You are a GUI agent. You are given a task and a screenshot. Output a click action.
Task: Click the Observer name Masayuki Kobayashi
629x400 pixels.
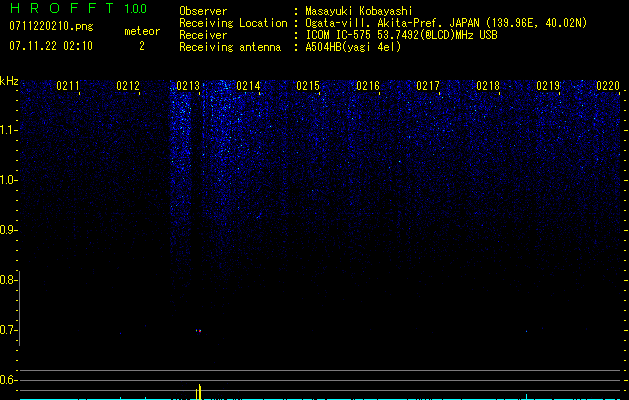click(359, 12)
